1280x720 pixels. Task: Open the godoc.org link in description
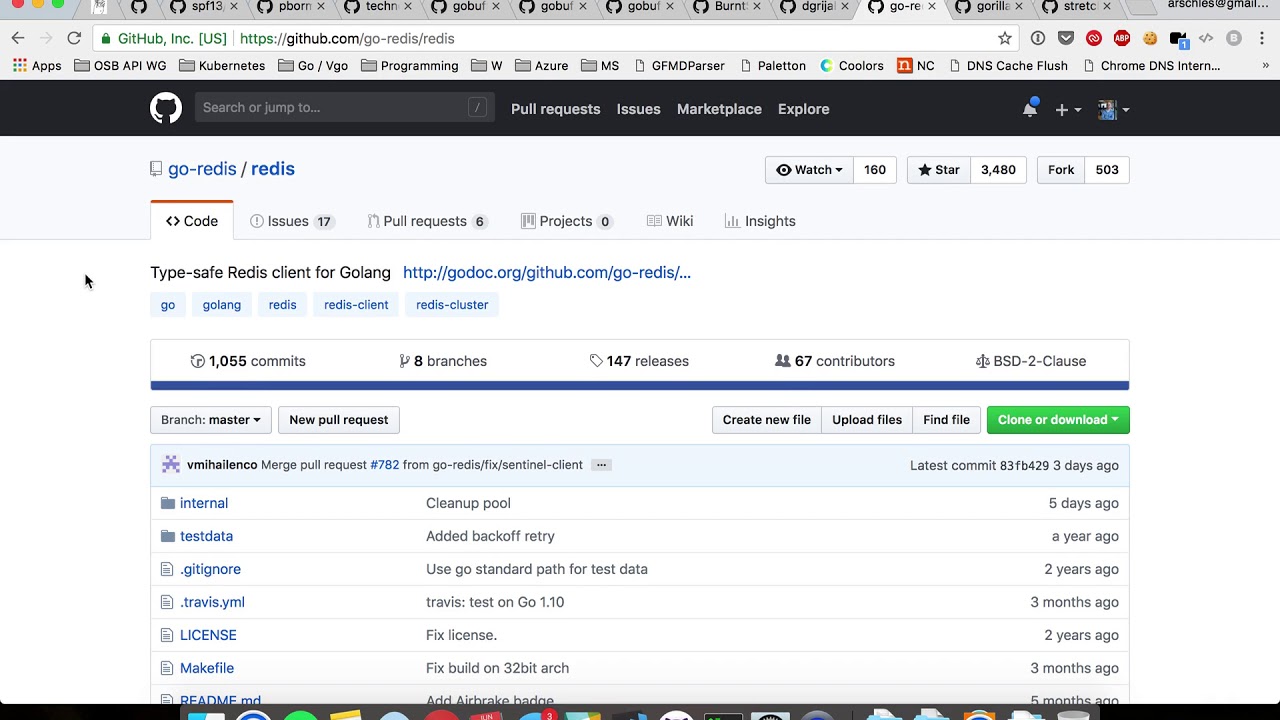(547, 272)
